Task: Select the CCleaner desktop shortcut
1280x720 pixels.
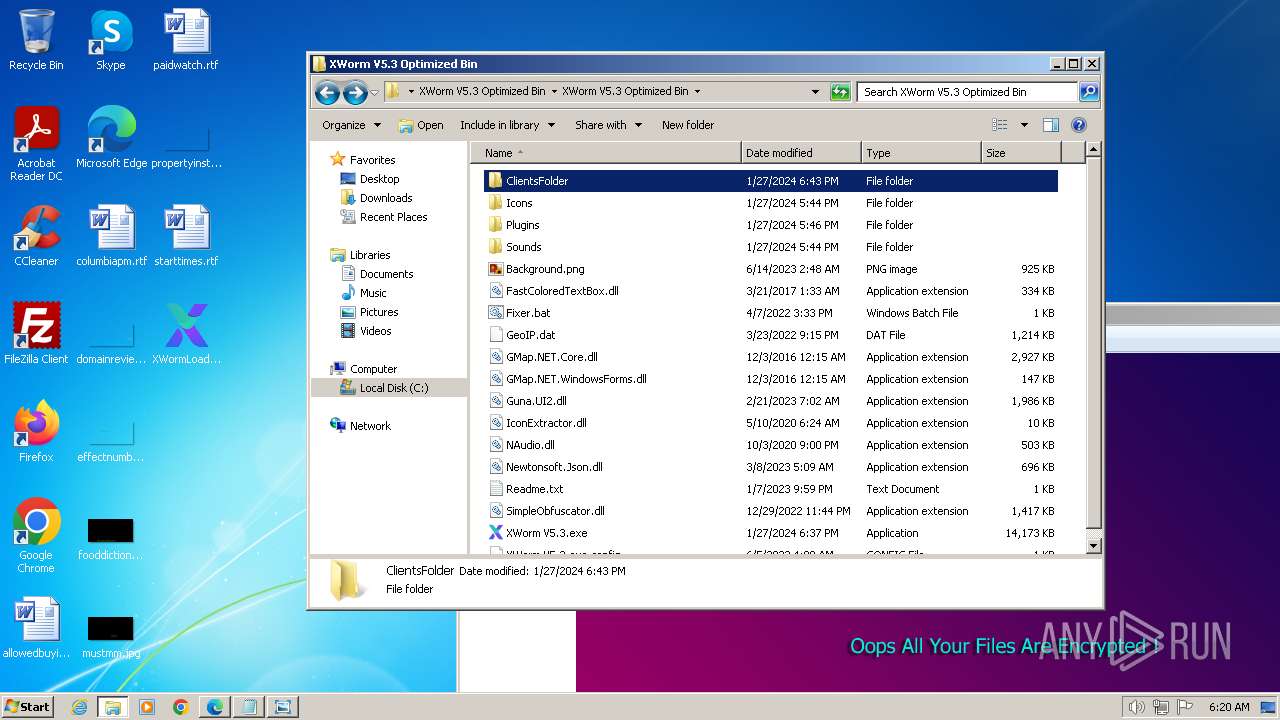Action: click(36, 236)
